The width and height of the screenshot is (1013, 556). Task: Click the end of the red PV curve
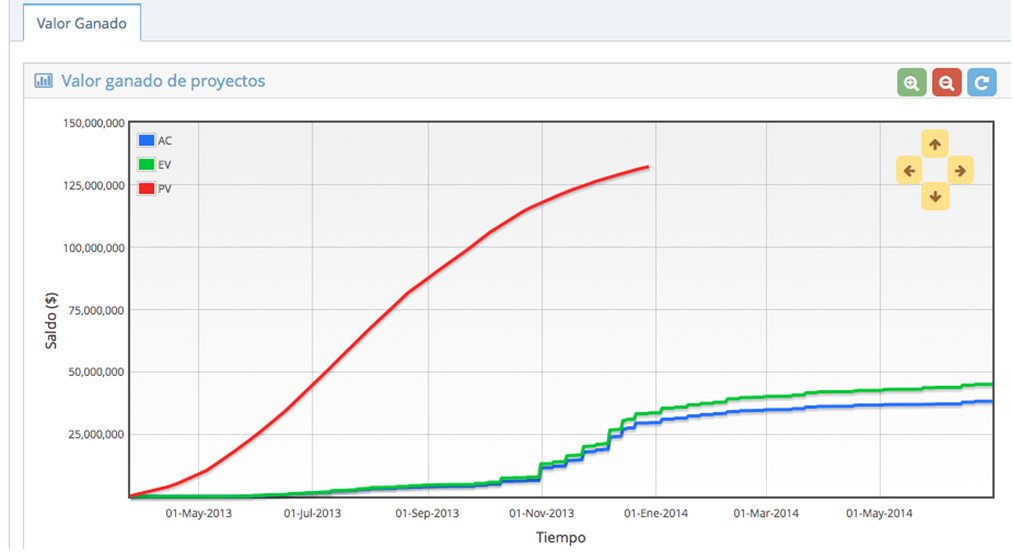pyautogui.click(x=648, y=167)
